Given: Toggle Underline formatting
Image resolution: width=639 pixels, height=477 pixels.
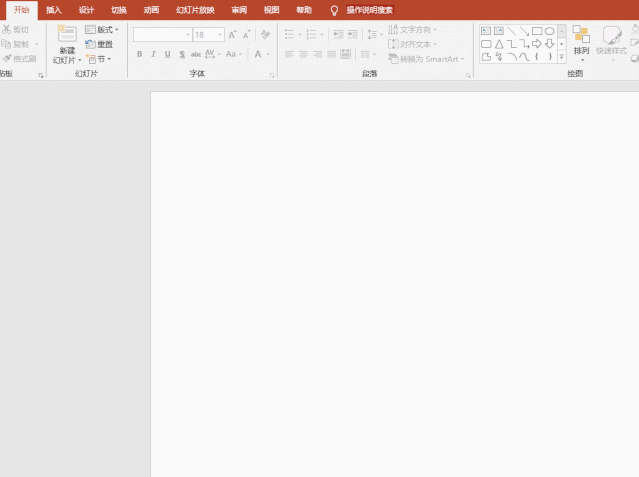Looking at the screenshot, I should 167,54.
